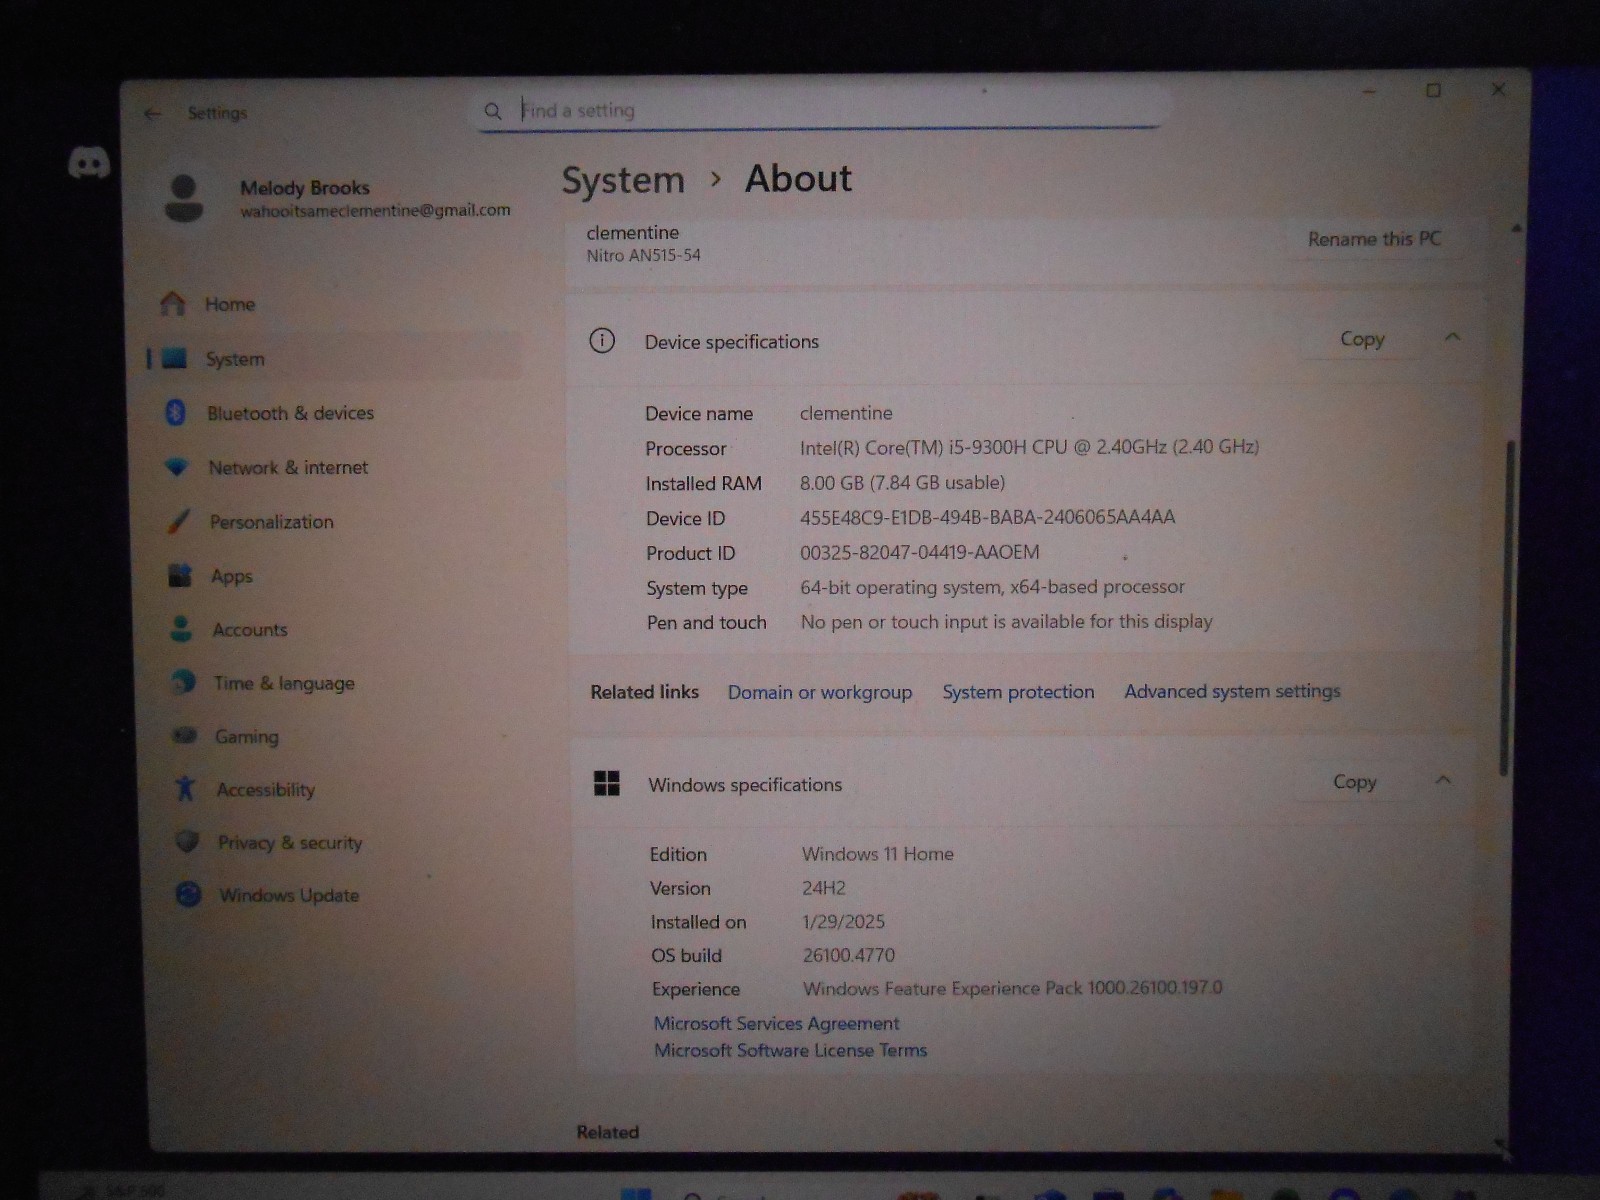Select the System type value text
The width and height of the screenshot is (1600, 1200).
tap(992, 587)
